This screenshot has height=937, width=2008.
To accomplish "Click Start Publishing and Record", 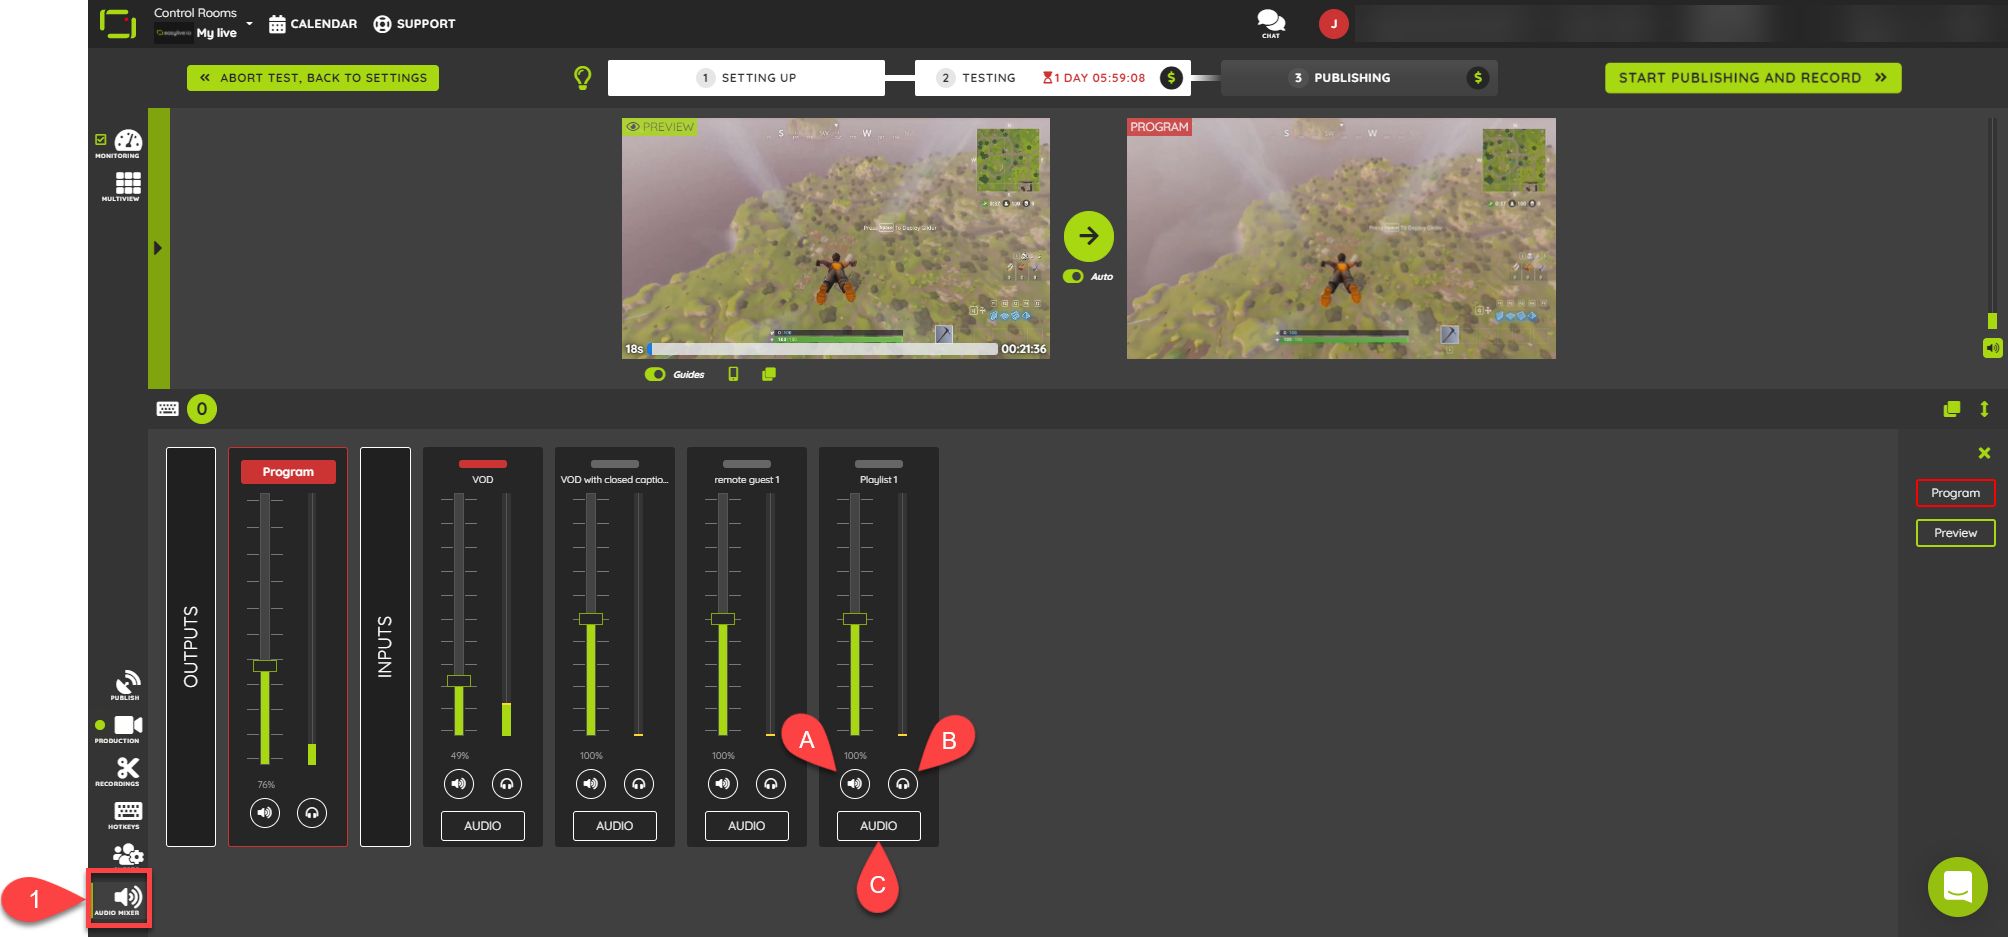I will 1753,78.
